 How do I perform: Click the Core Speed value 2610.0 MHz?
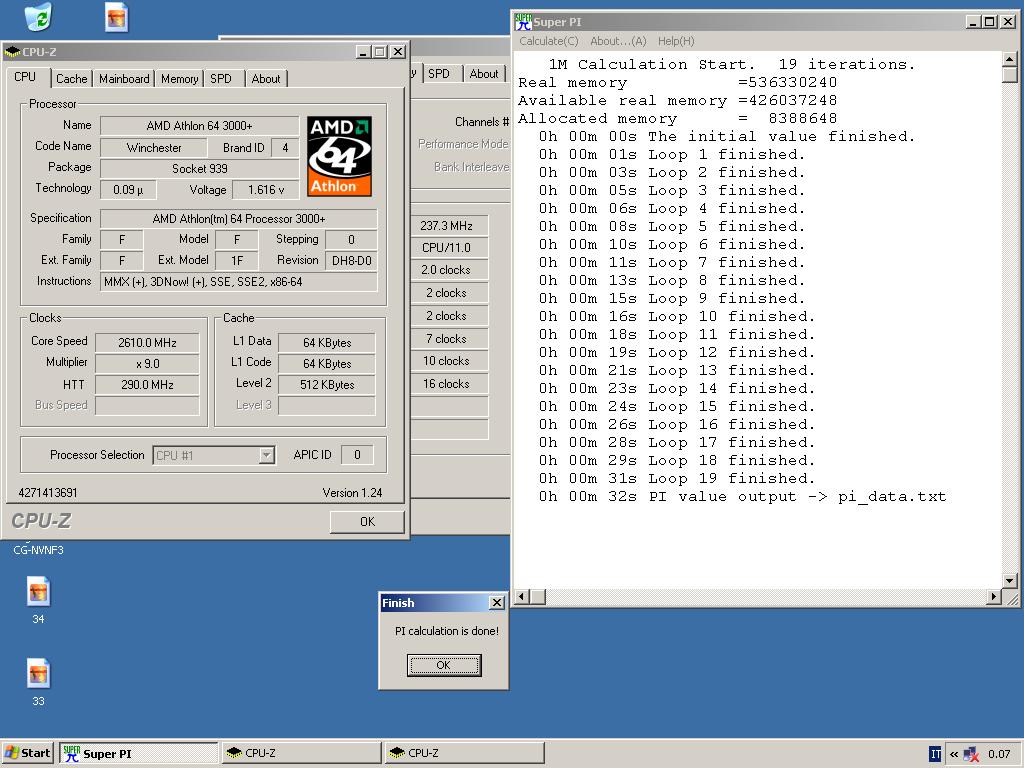147,342
